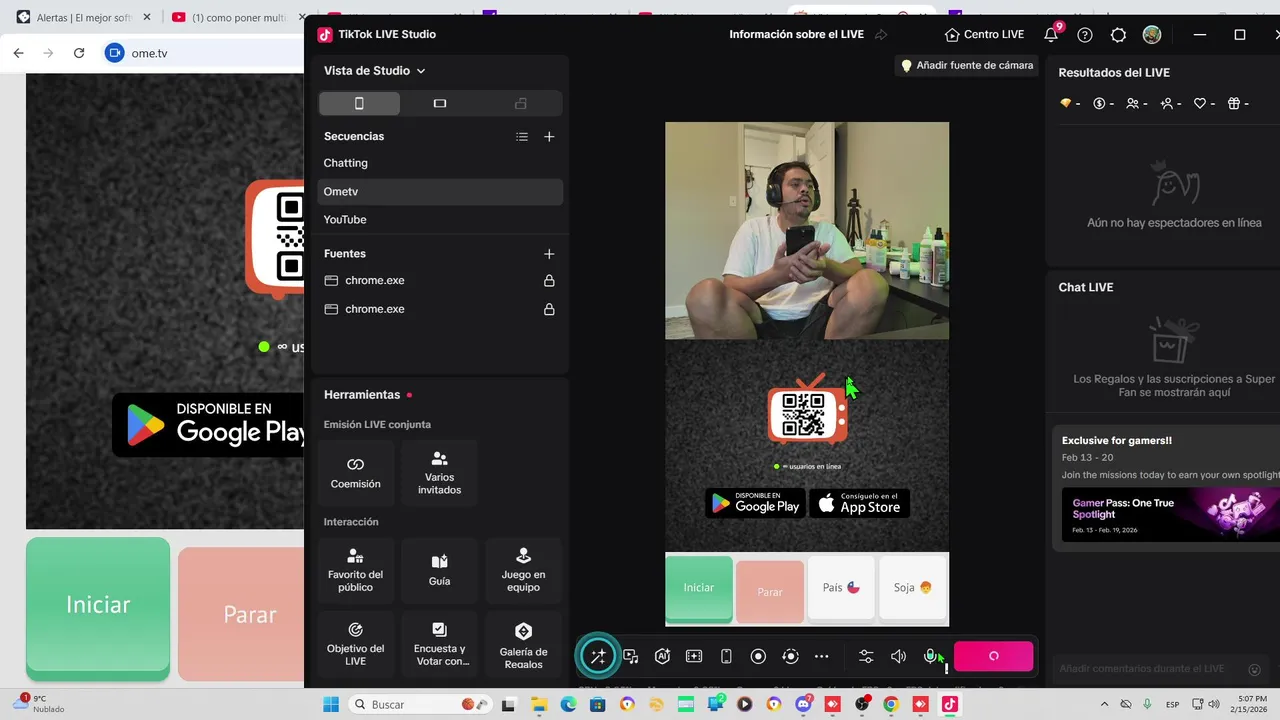This screenshot has height=720, width=1280.
Task: Click Añadir fuente de cámara tip
Action: click(966, 65)
